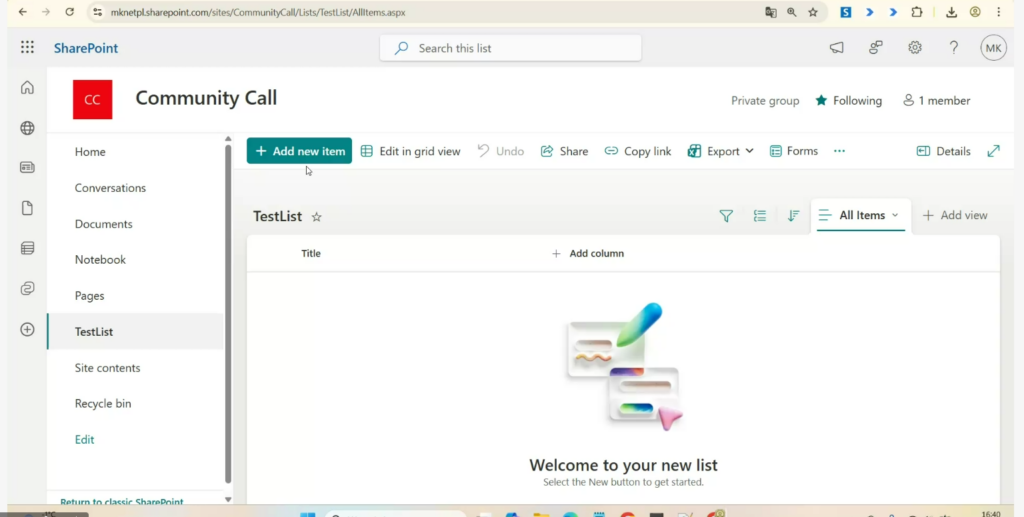Open the browser translate icon
The width and height of the screenshot is (1024, 517).
point(771,12)
